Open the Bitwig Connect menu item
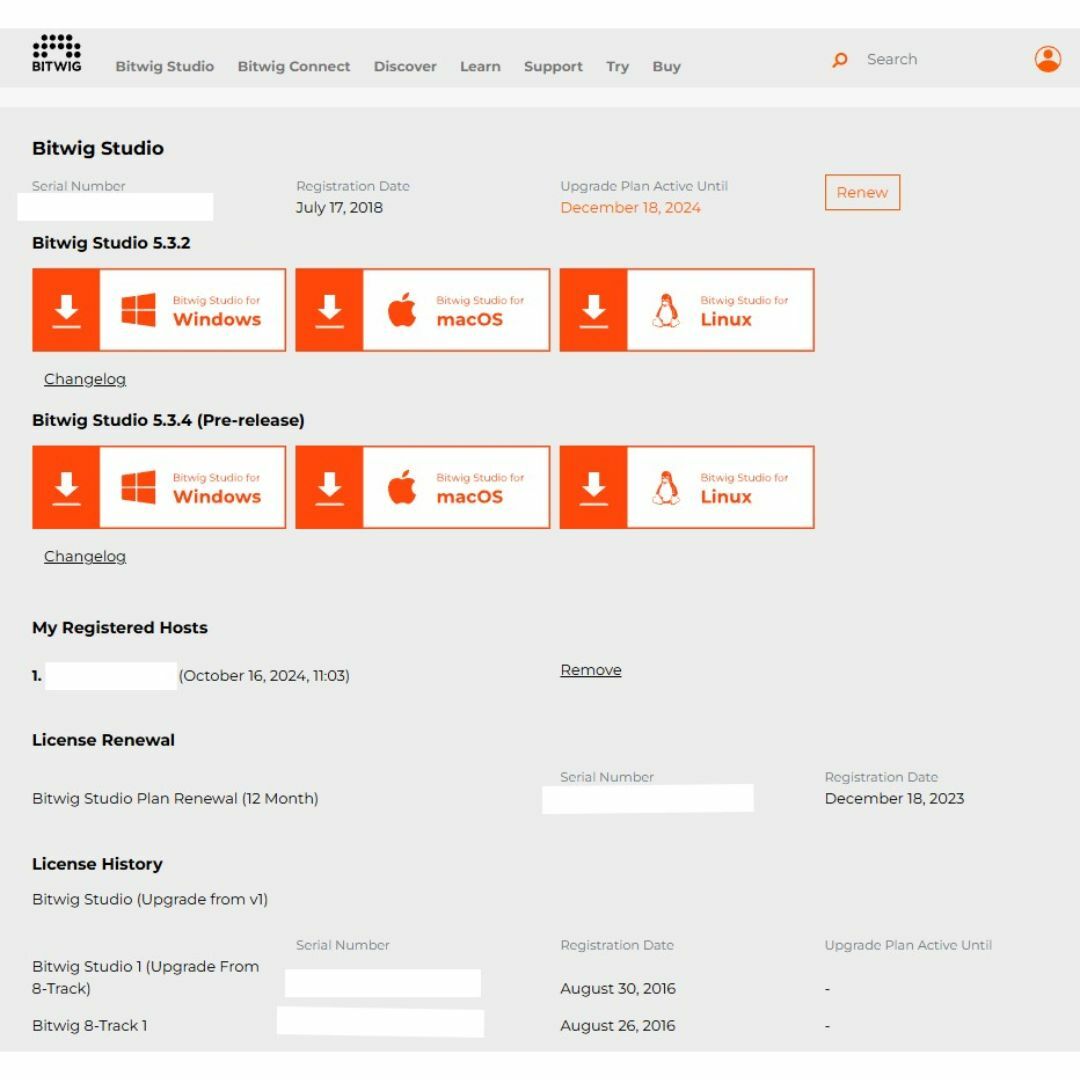The image size is (1080, 1080). 294,66
